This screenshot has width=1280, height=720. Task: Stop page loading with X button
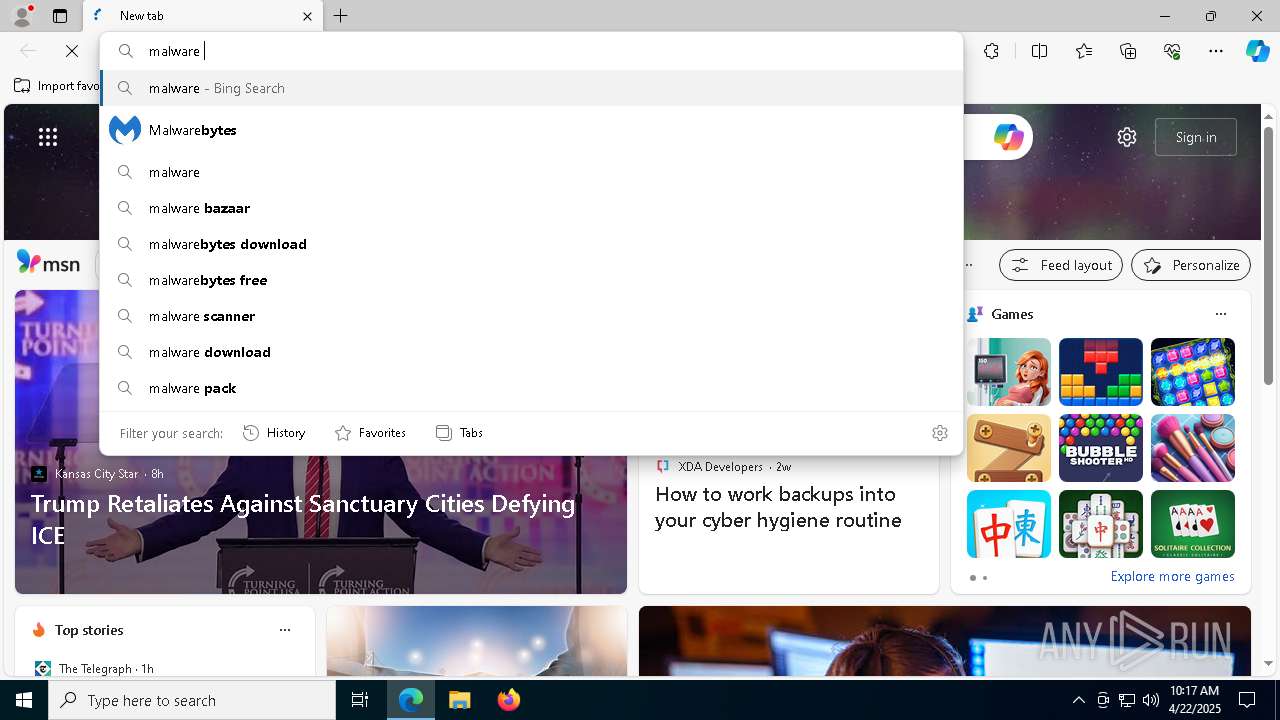72,51
